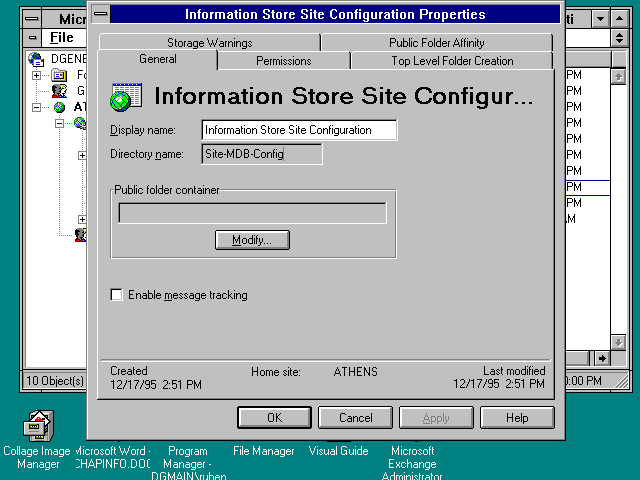Collapse the AT site tree node
Viewport: 640px width, 480px height.
click(x=36, y=107)
